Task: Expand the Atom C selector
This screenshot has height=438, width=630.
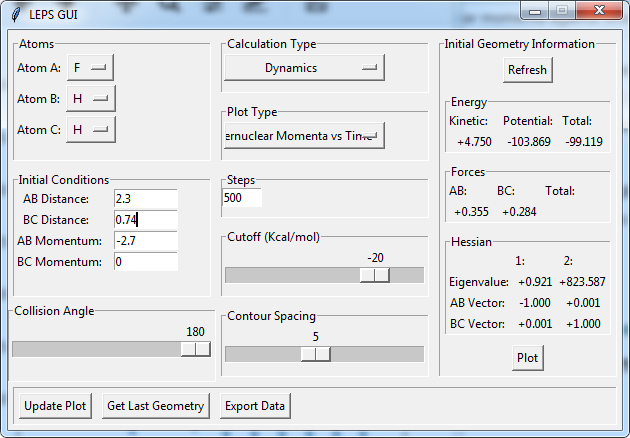Action: [x=90, y=130]
